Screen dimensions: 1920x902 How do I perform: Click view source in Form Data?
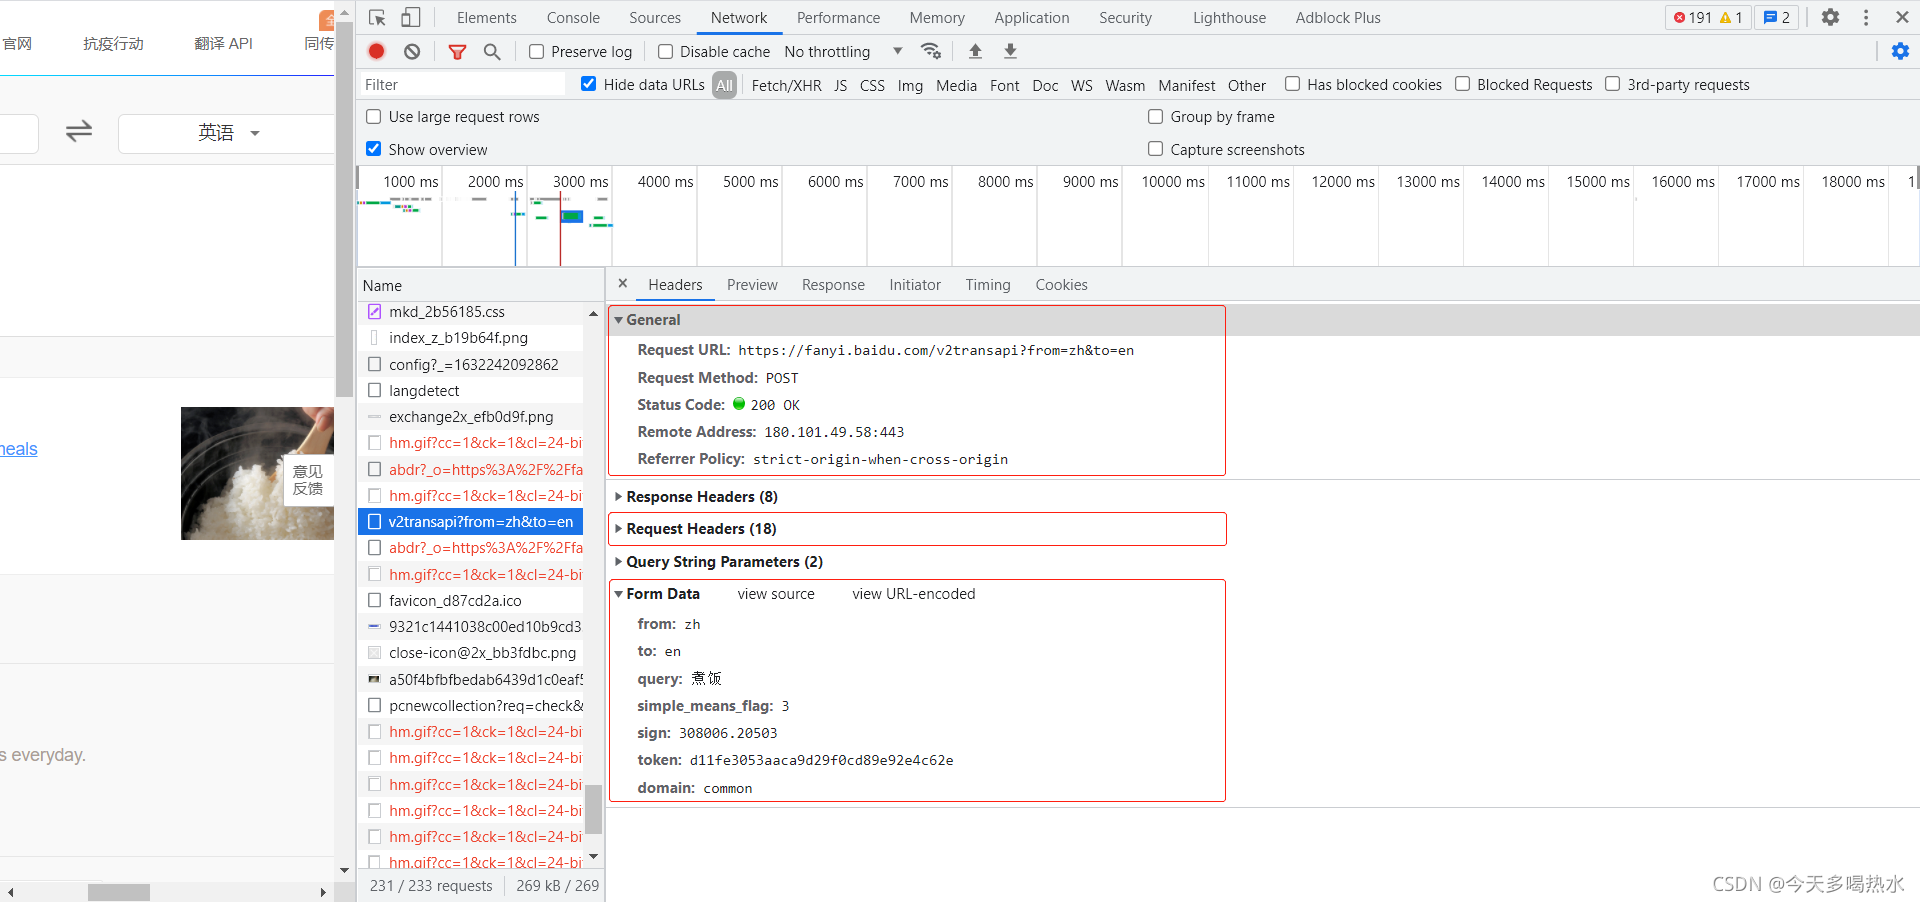776,594
